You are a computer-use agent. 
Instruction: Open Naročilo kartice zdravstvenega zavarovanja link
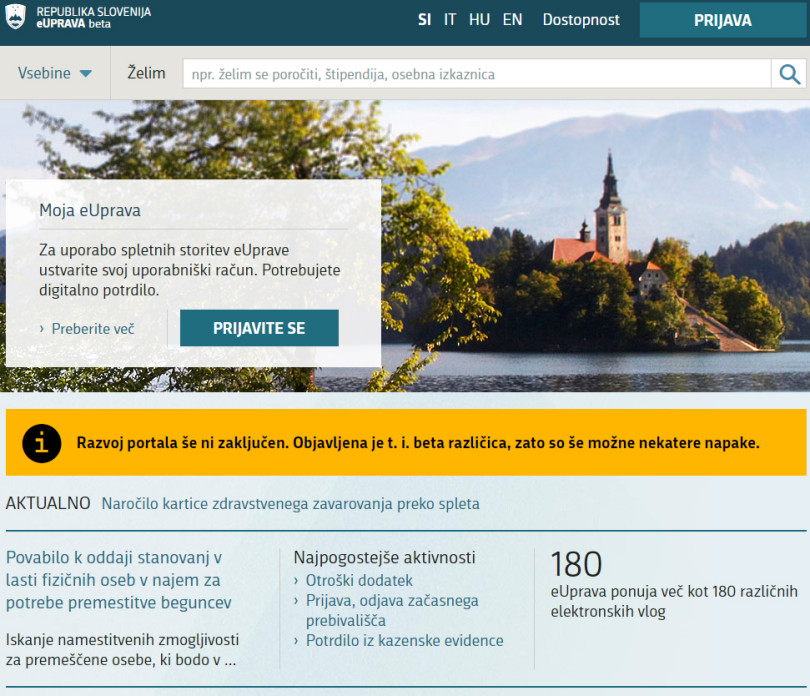[290, 503]
